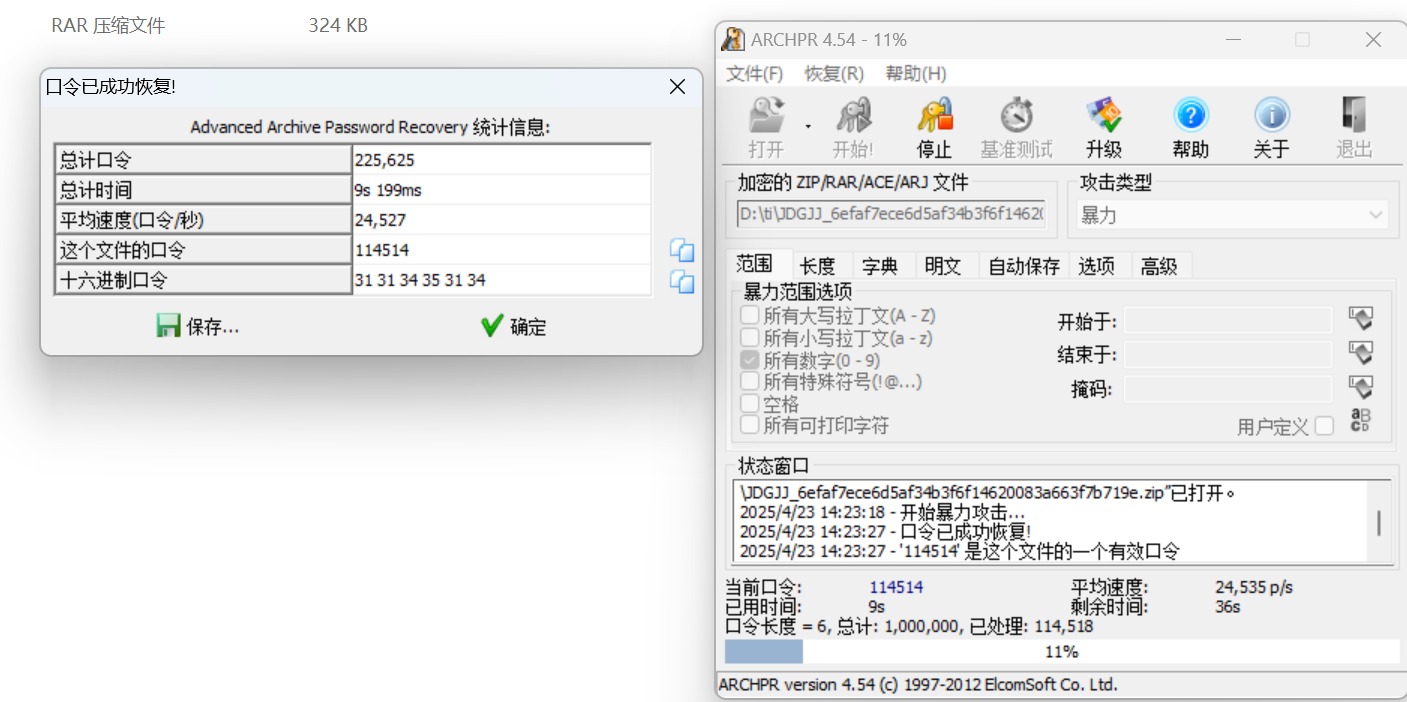Click log line '114514' 是这个文件的一个有效口令

[x=959, y=551]
